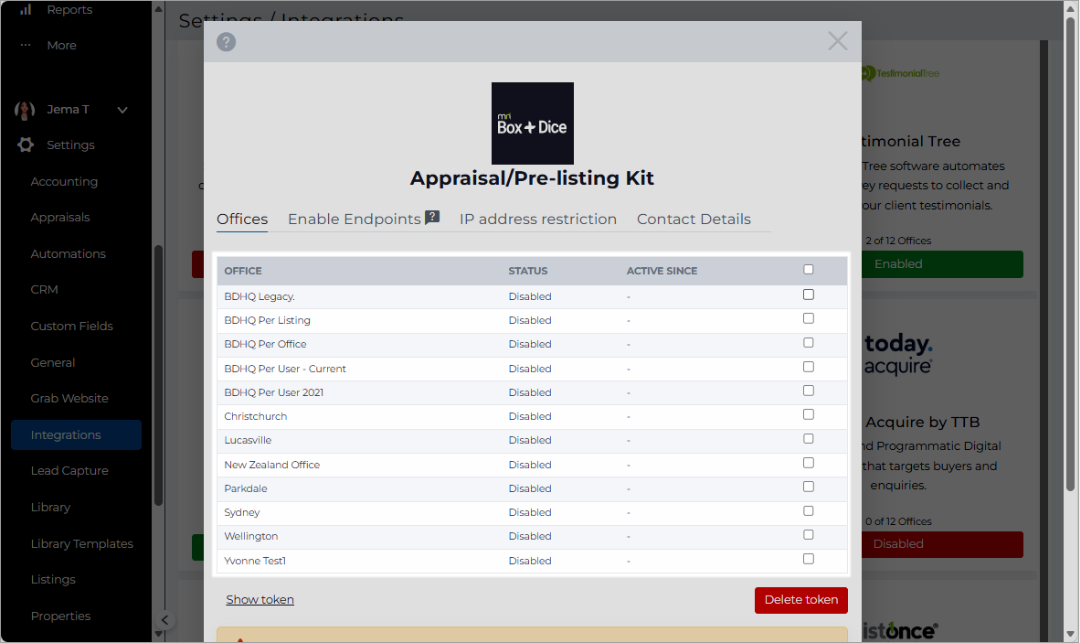Open General settings in sidebar
The image size is (1080, 643).
tap(53, 363)
